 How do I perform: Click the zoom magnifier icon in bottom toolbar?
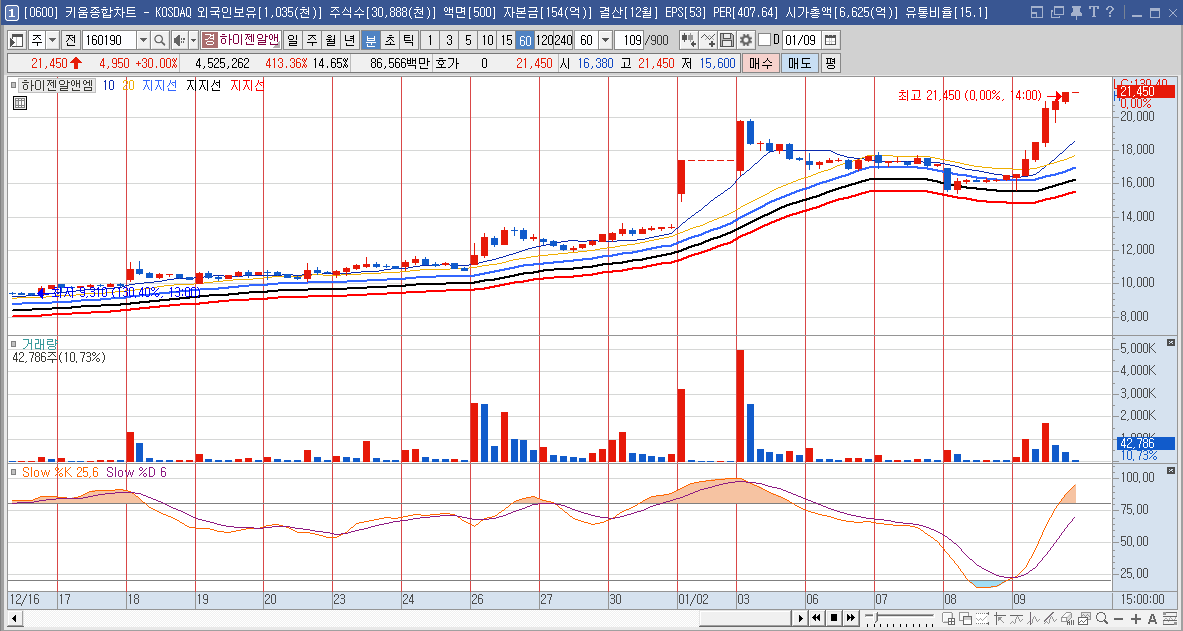[x=1104, y=619]
